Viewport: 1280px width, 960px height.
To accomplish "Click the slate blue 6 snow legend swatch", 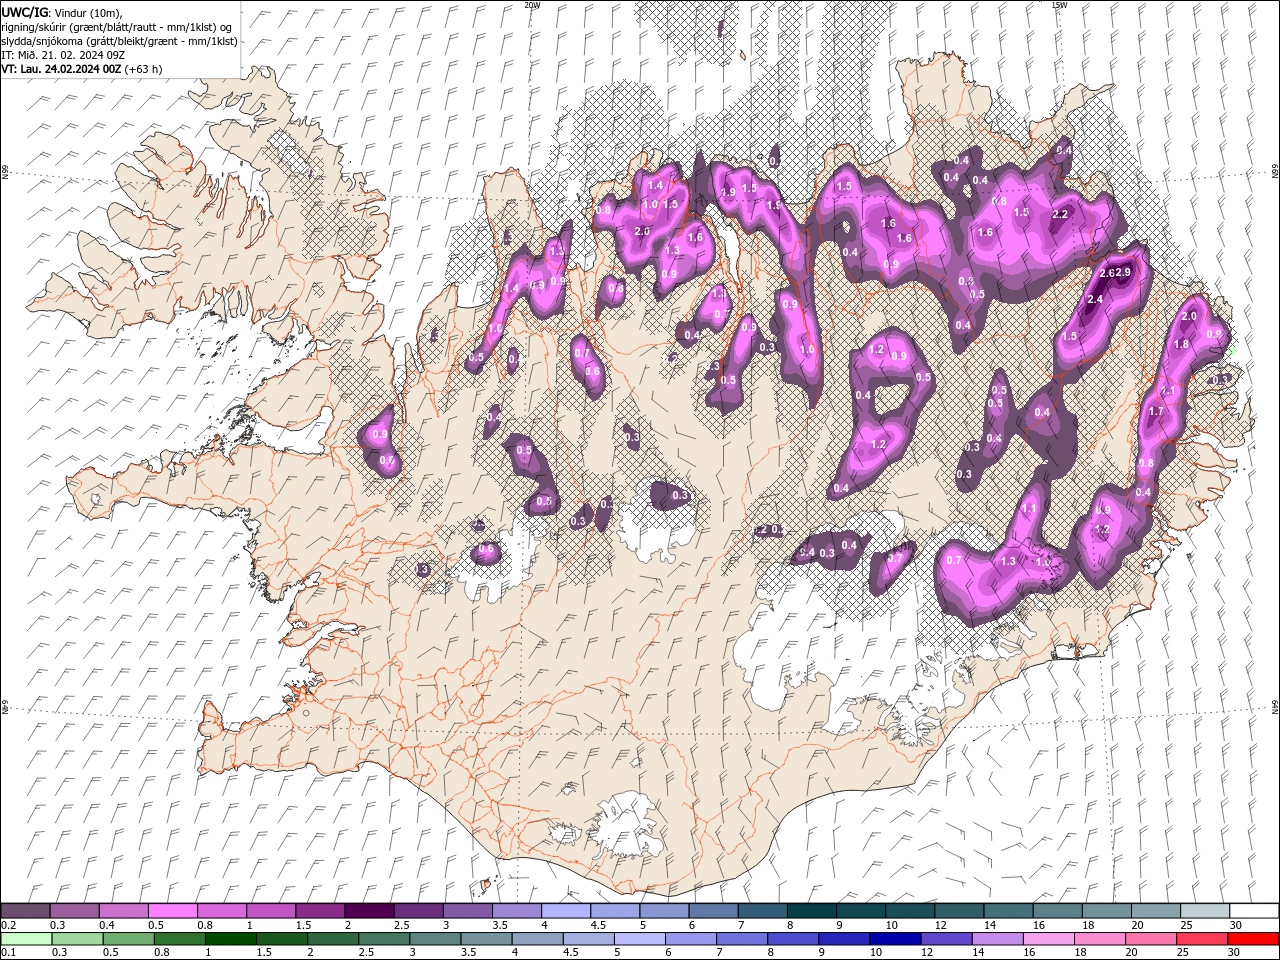I will point(713,911).
